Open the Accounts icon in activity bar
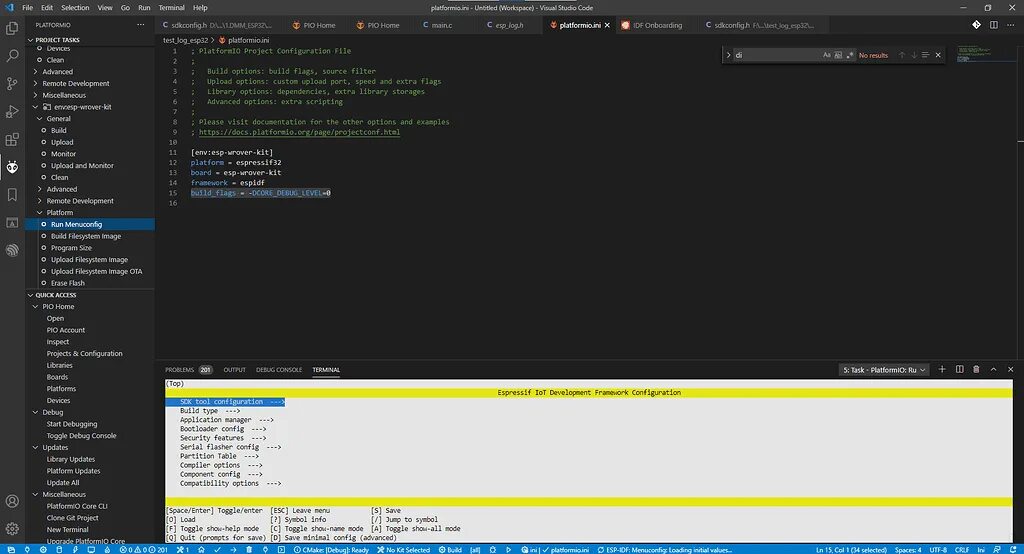 click(12, 501)
